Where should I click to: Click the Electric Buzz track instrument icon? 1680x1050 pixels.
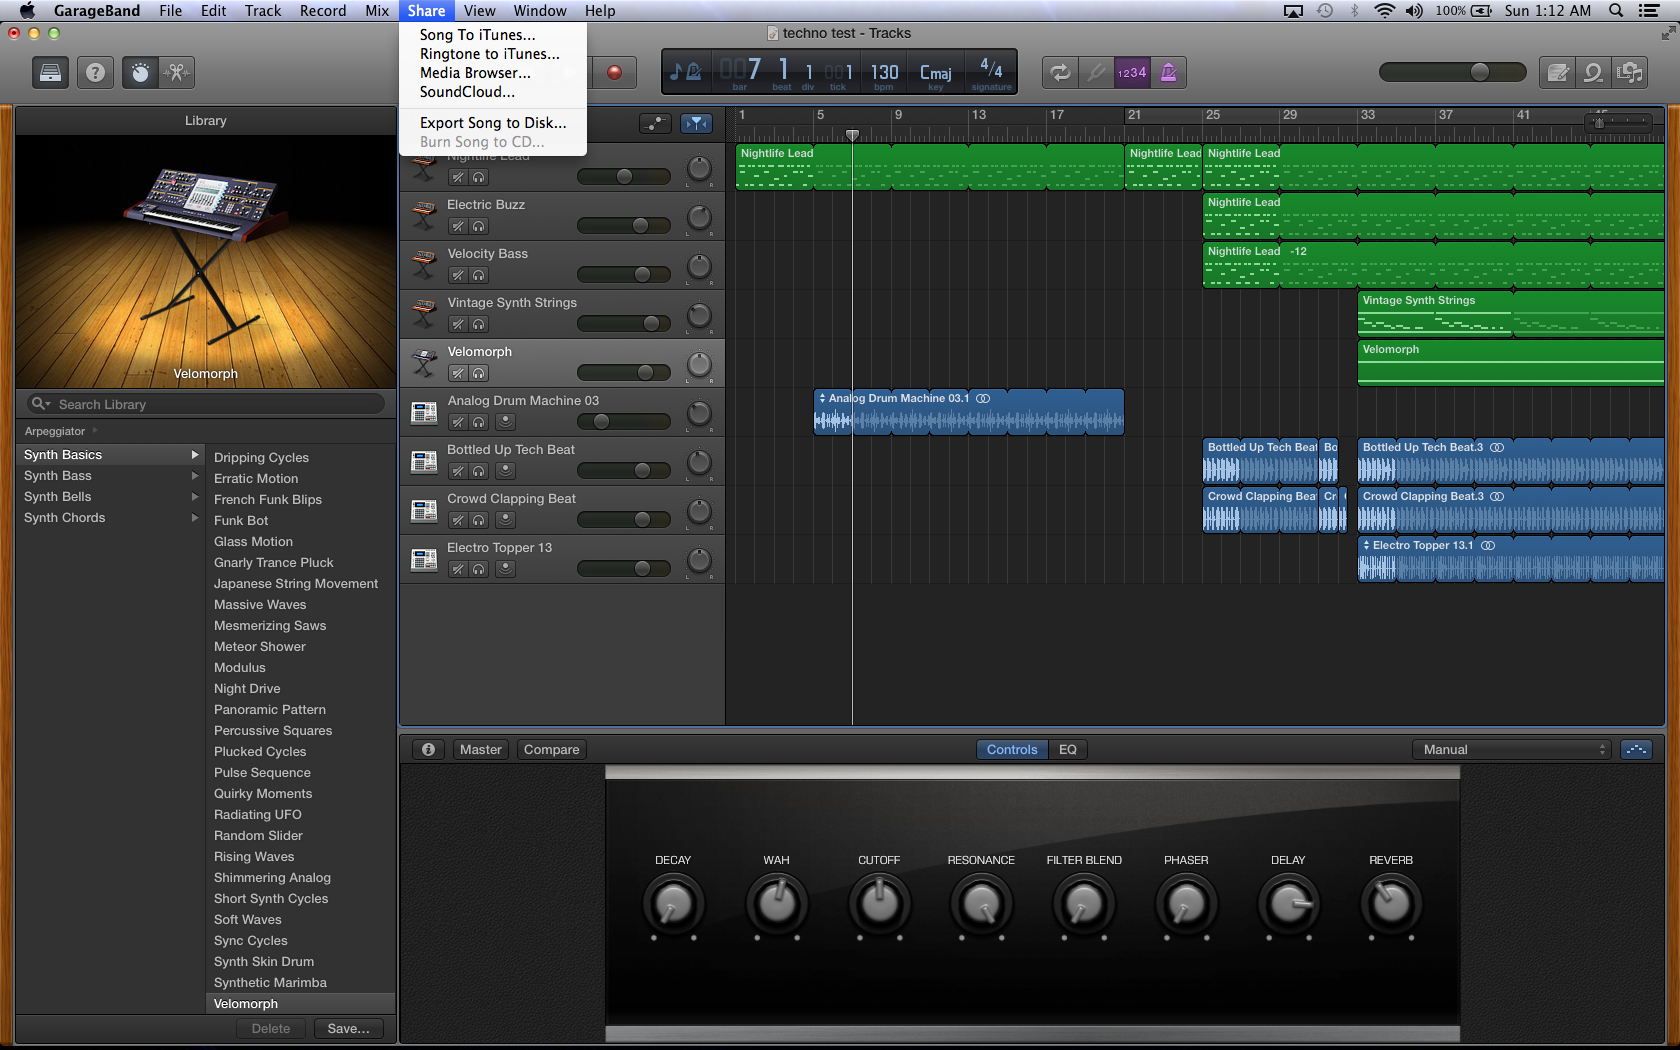tap(424, 216)
